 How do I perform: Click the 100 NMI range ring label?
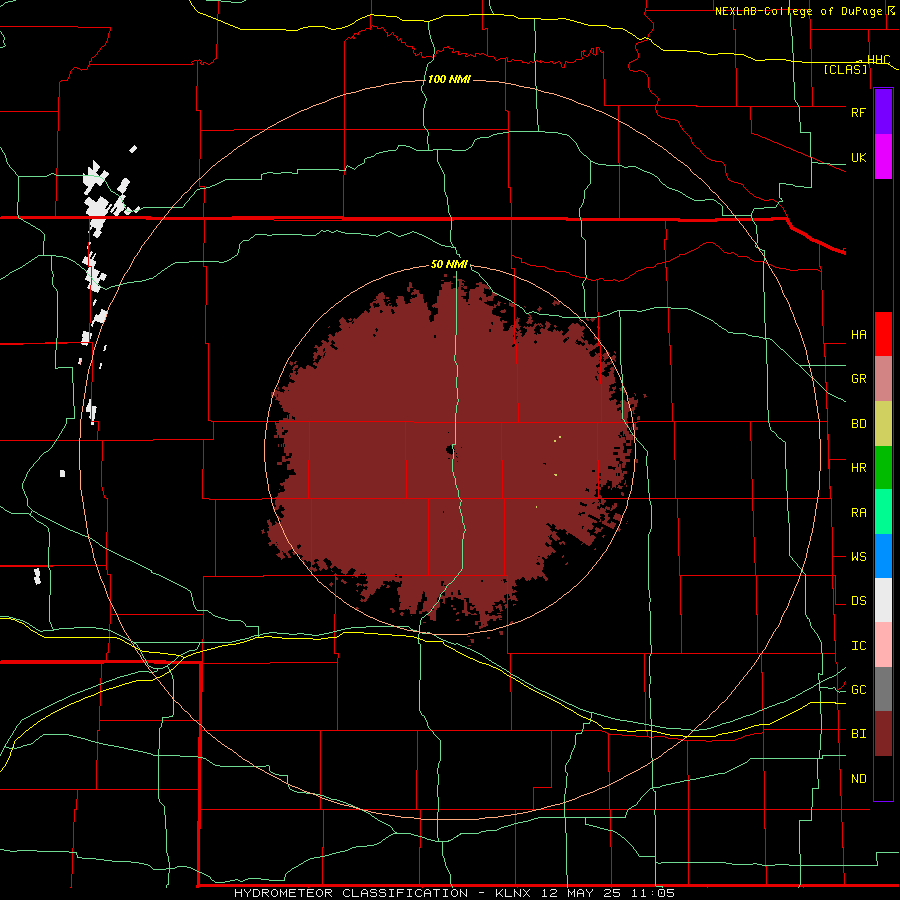(449, 79)
